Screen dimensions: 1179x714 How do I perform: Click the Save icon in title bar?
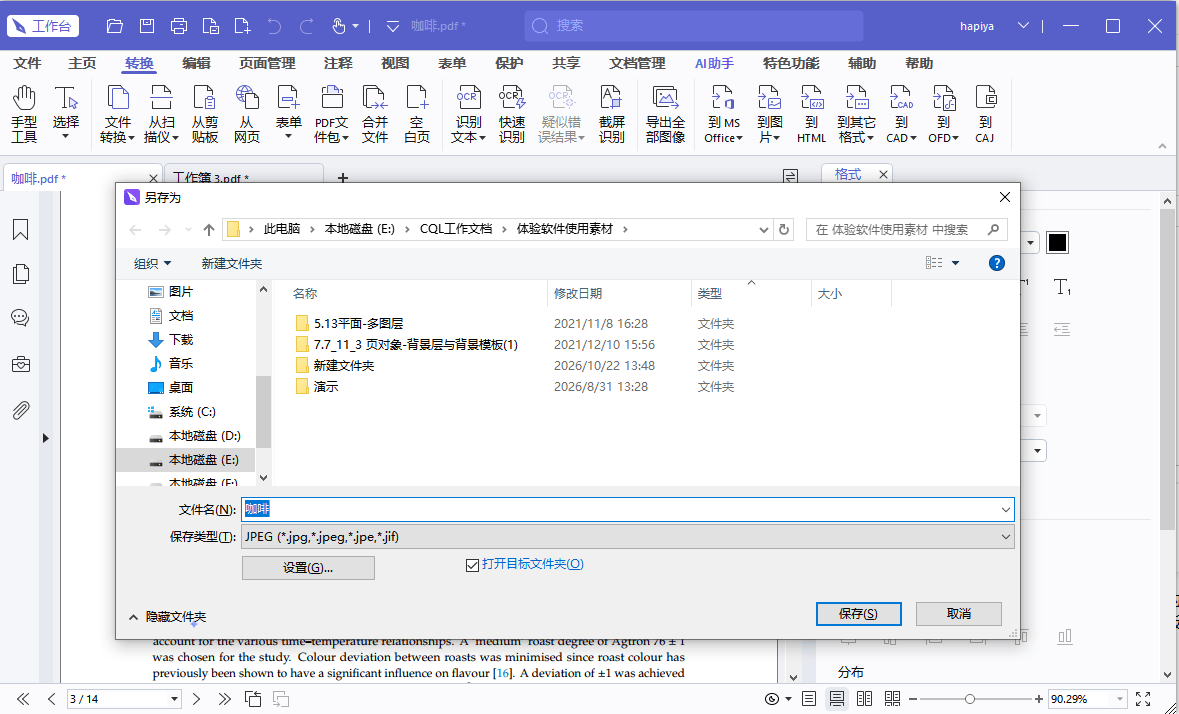point(147,26)
